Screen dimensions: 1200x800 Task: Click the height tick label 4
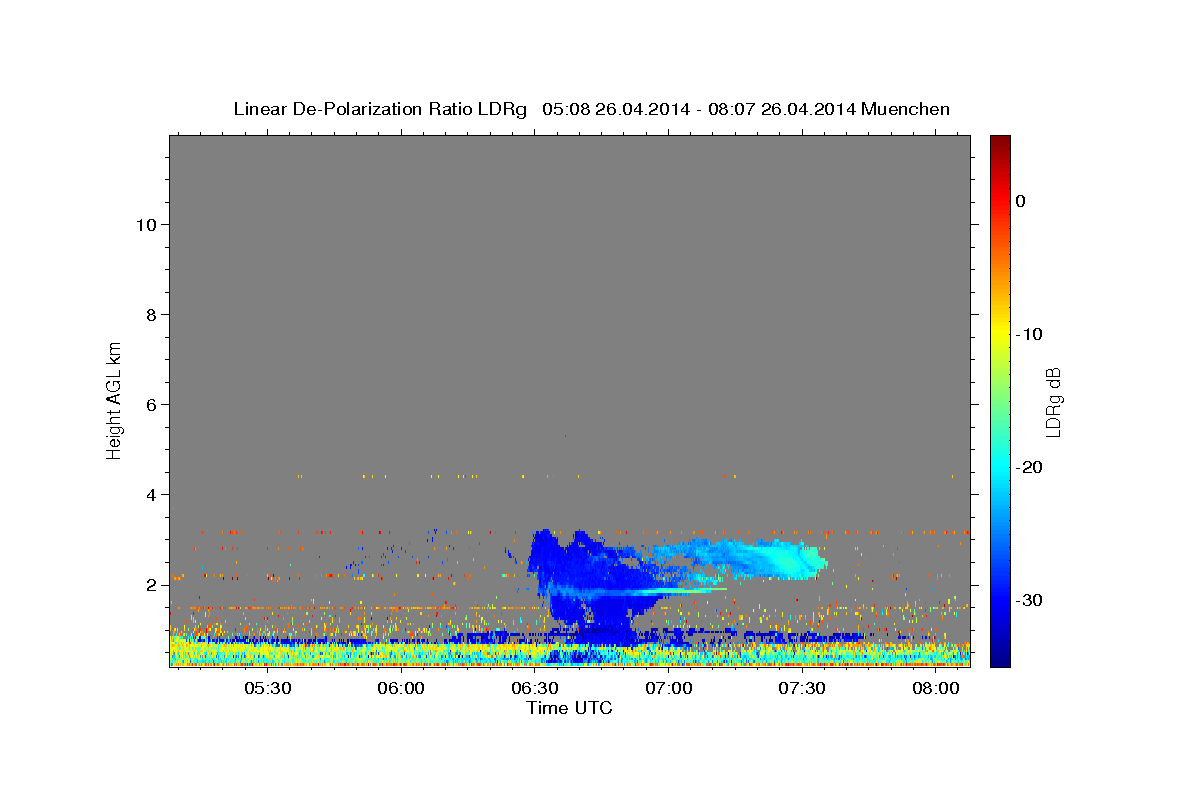[x=152, y=494]
